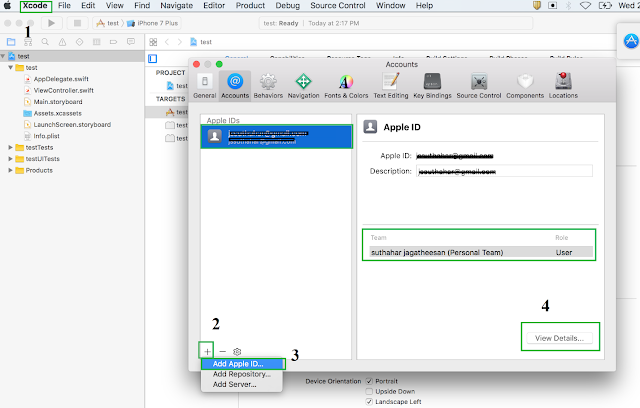The height and width of the screenshot is (408, 640).
Task: Click the battery status icon
Action: [x=605, y=6]
